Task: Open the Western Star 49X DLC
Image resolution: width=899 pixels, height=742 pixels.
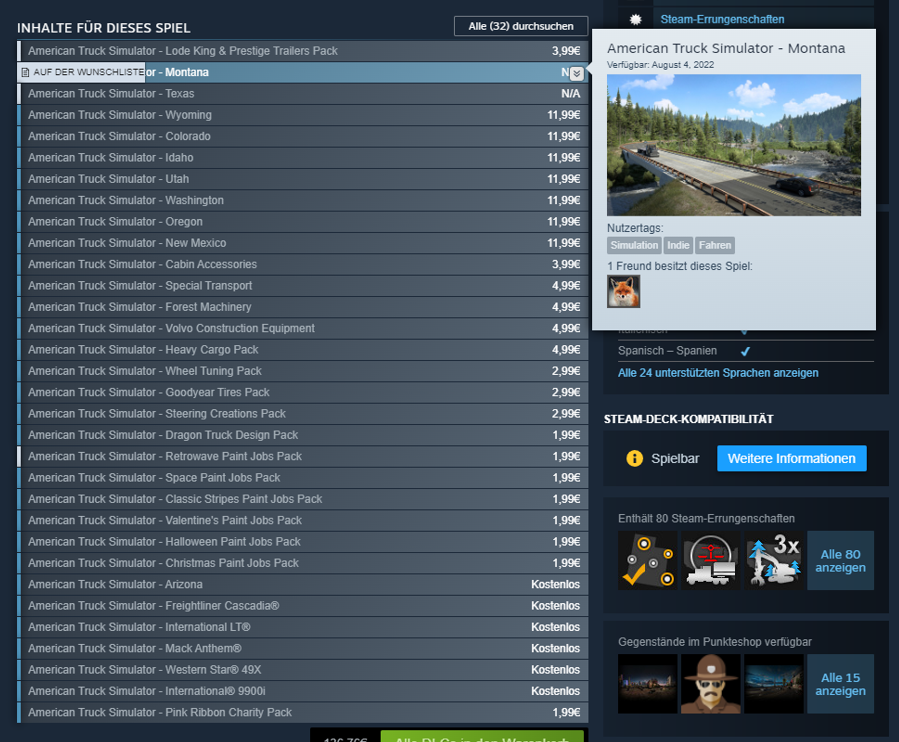Action: coord(303,669)
